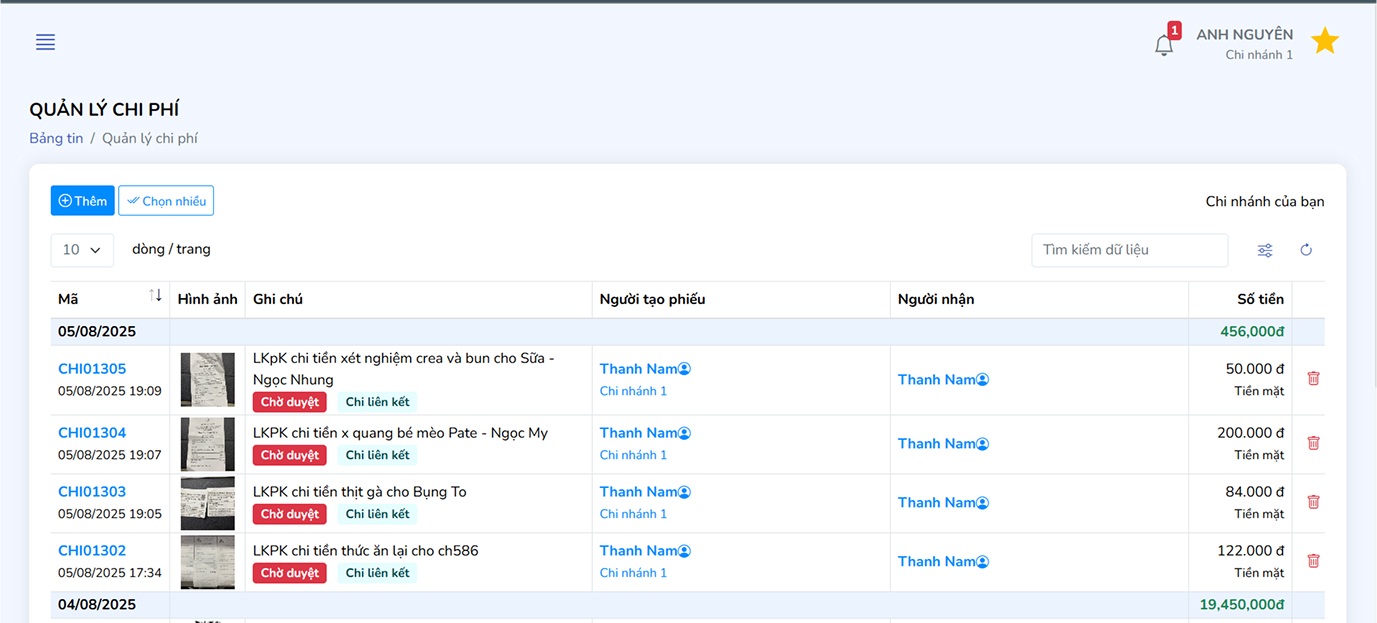Screen dimensions: 1377x623
Task: Refresh the expense table data
Action: pyautogui.click(x=1305, y=250)
